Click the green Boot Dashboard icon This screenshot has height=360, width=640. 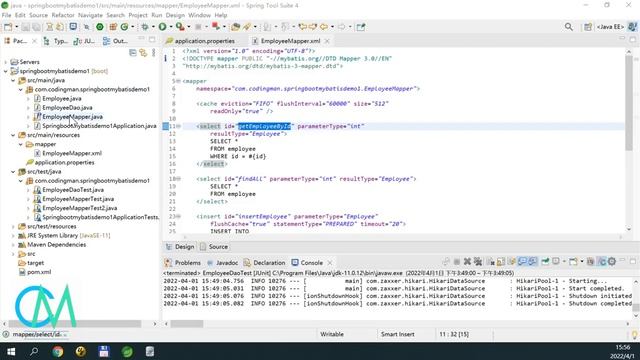(100, 27)
